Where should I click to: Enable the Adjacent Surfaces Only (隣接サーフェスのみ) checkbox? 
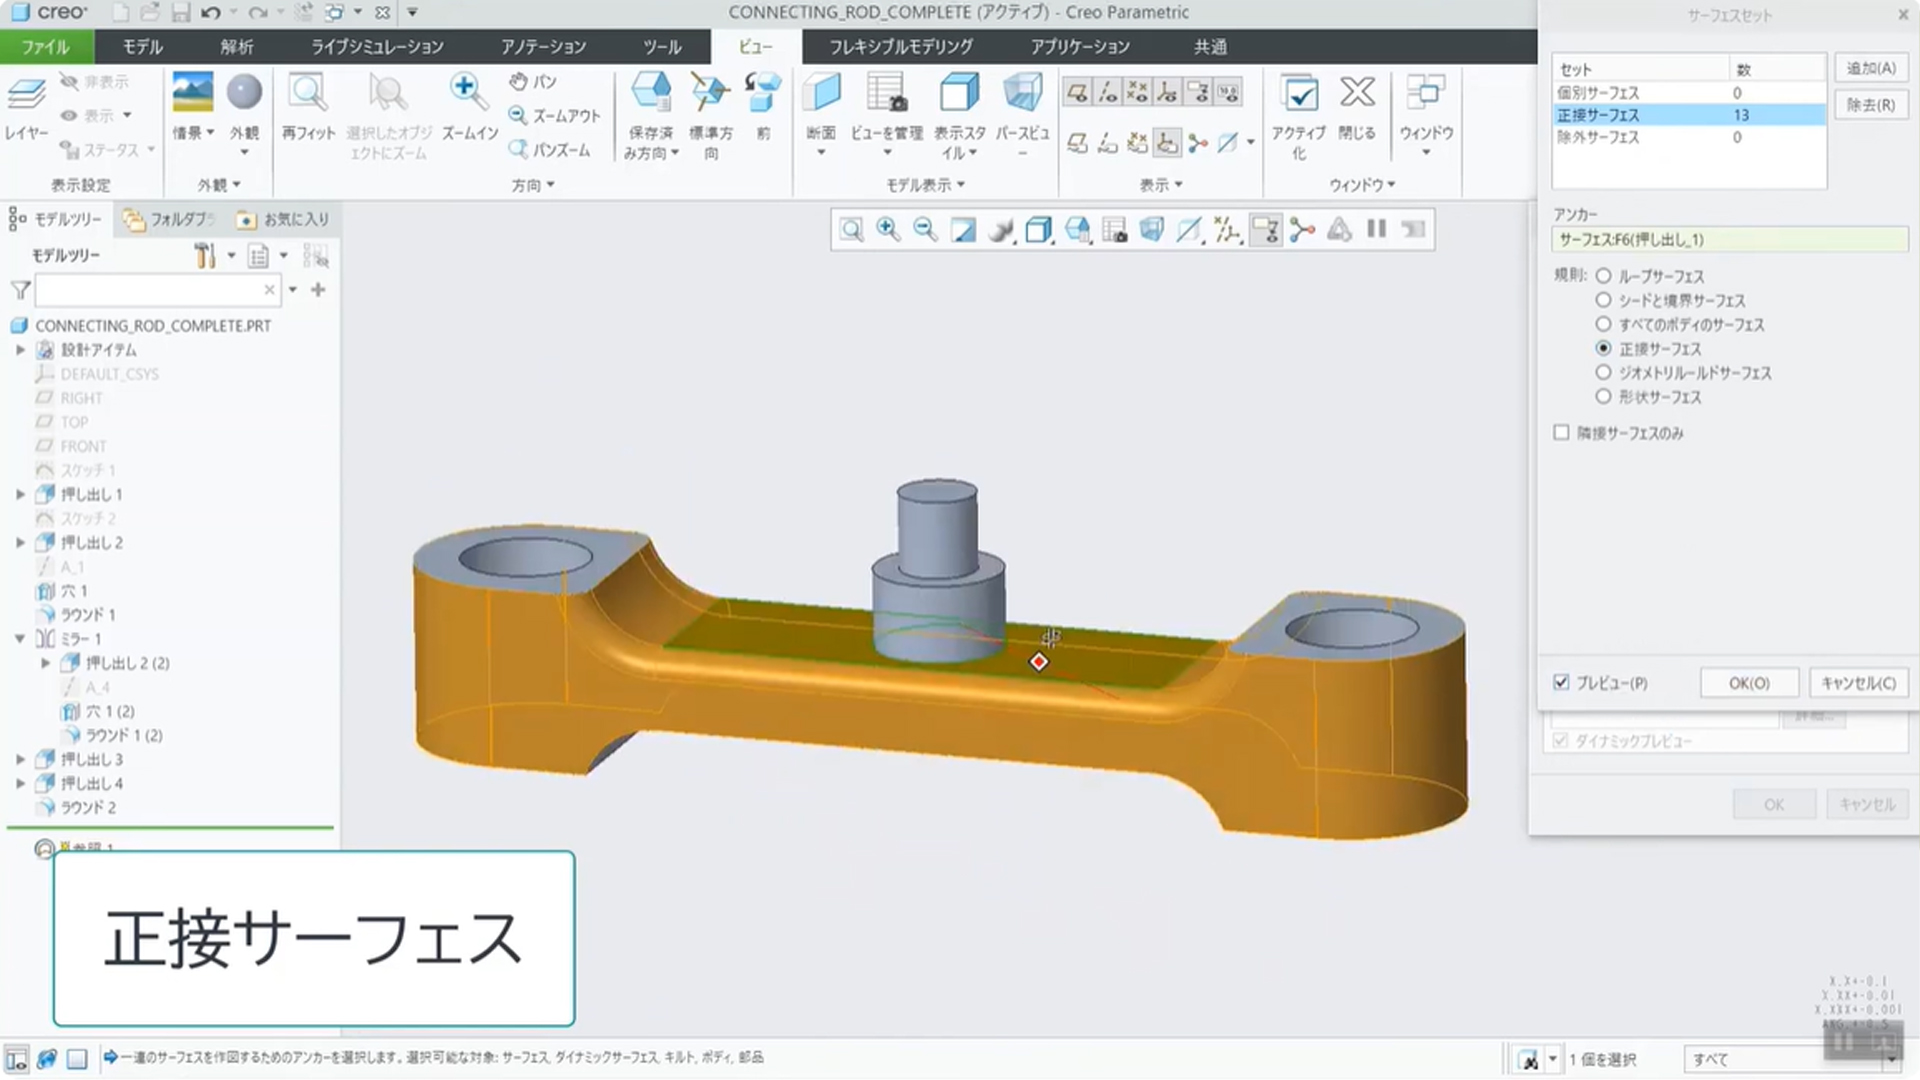[x=1562, y=433]
